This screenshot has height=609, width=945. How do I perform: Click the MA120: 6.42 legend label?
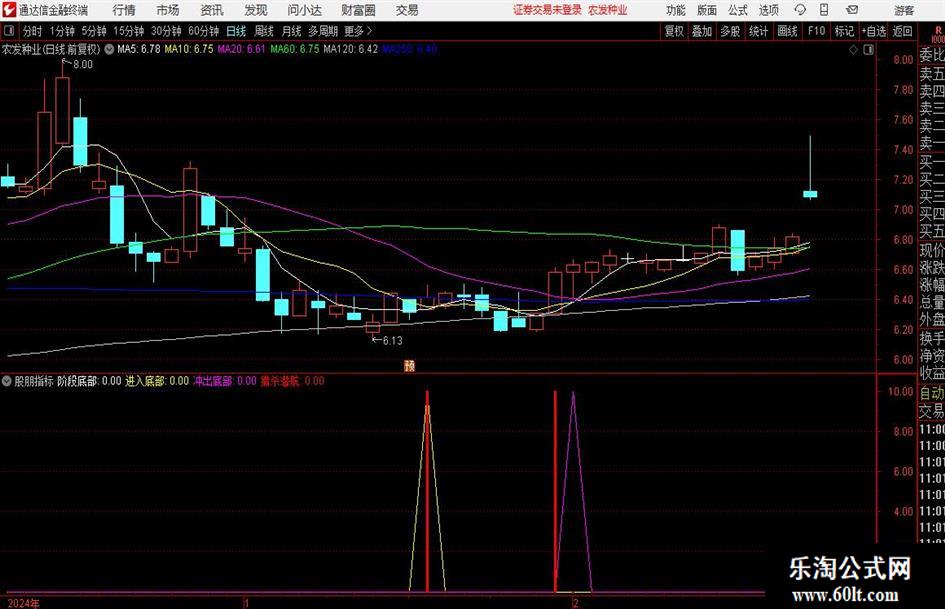351,49
